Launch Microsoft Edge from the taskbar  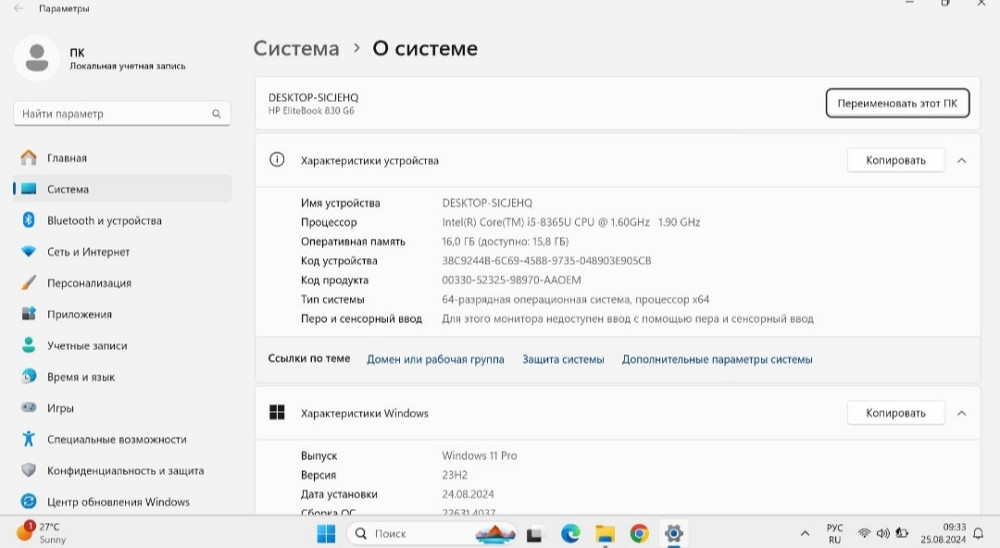point(570,533)
